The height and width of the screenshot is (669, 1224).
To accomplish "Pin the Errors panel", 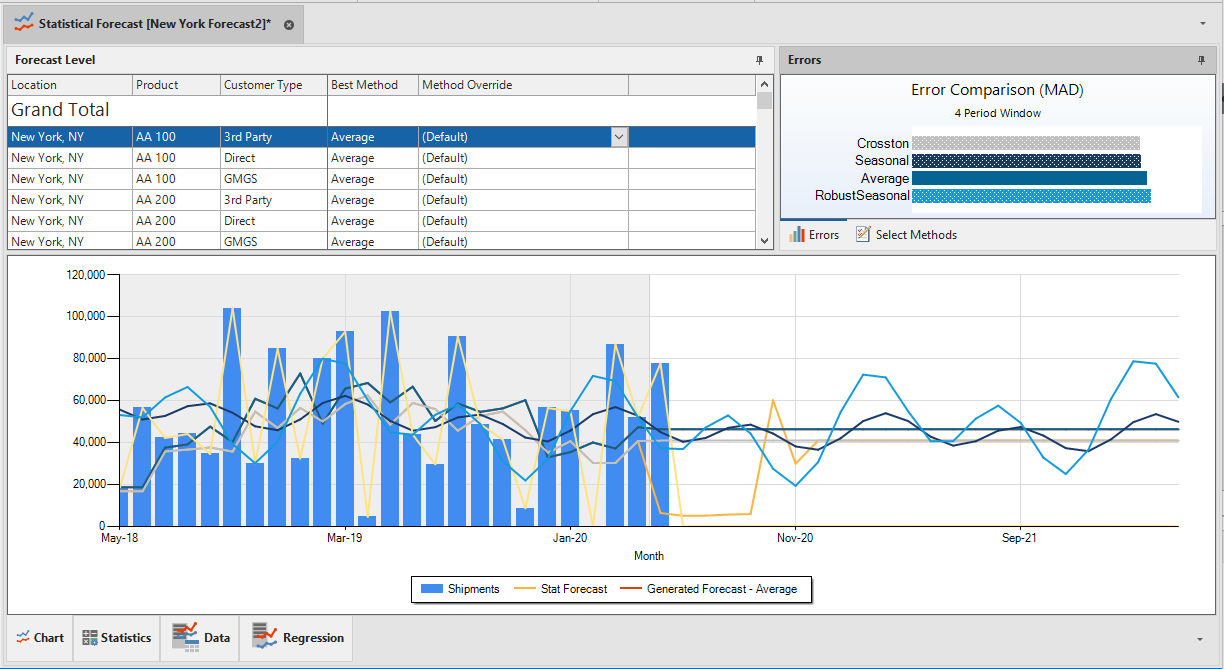I will tap(1201, 60).
